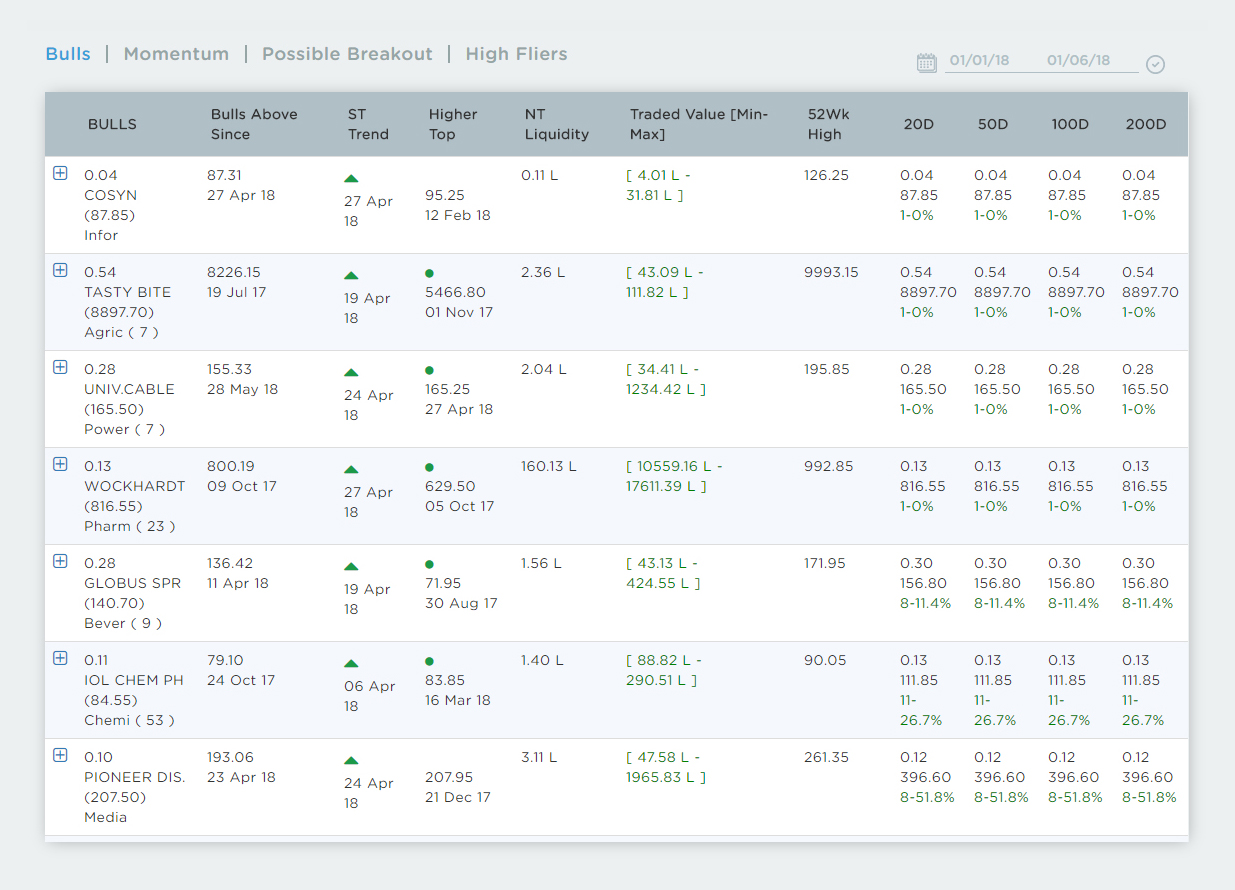The image size is (1235, 890).
Task: Sort by ST Trend column header
Action: point(368,124)
